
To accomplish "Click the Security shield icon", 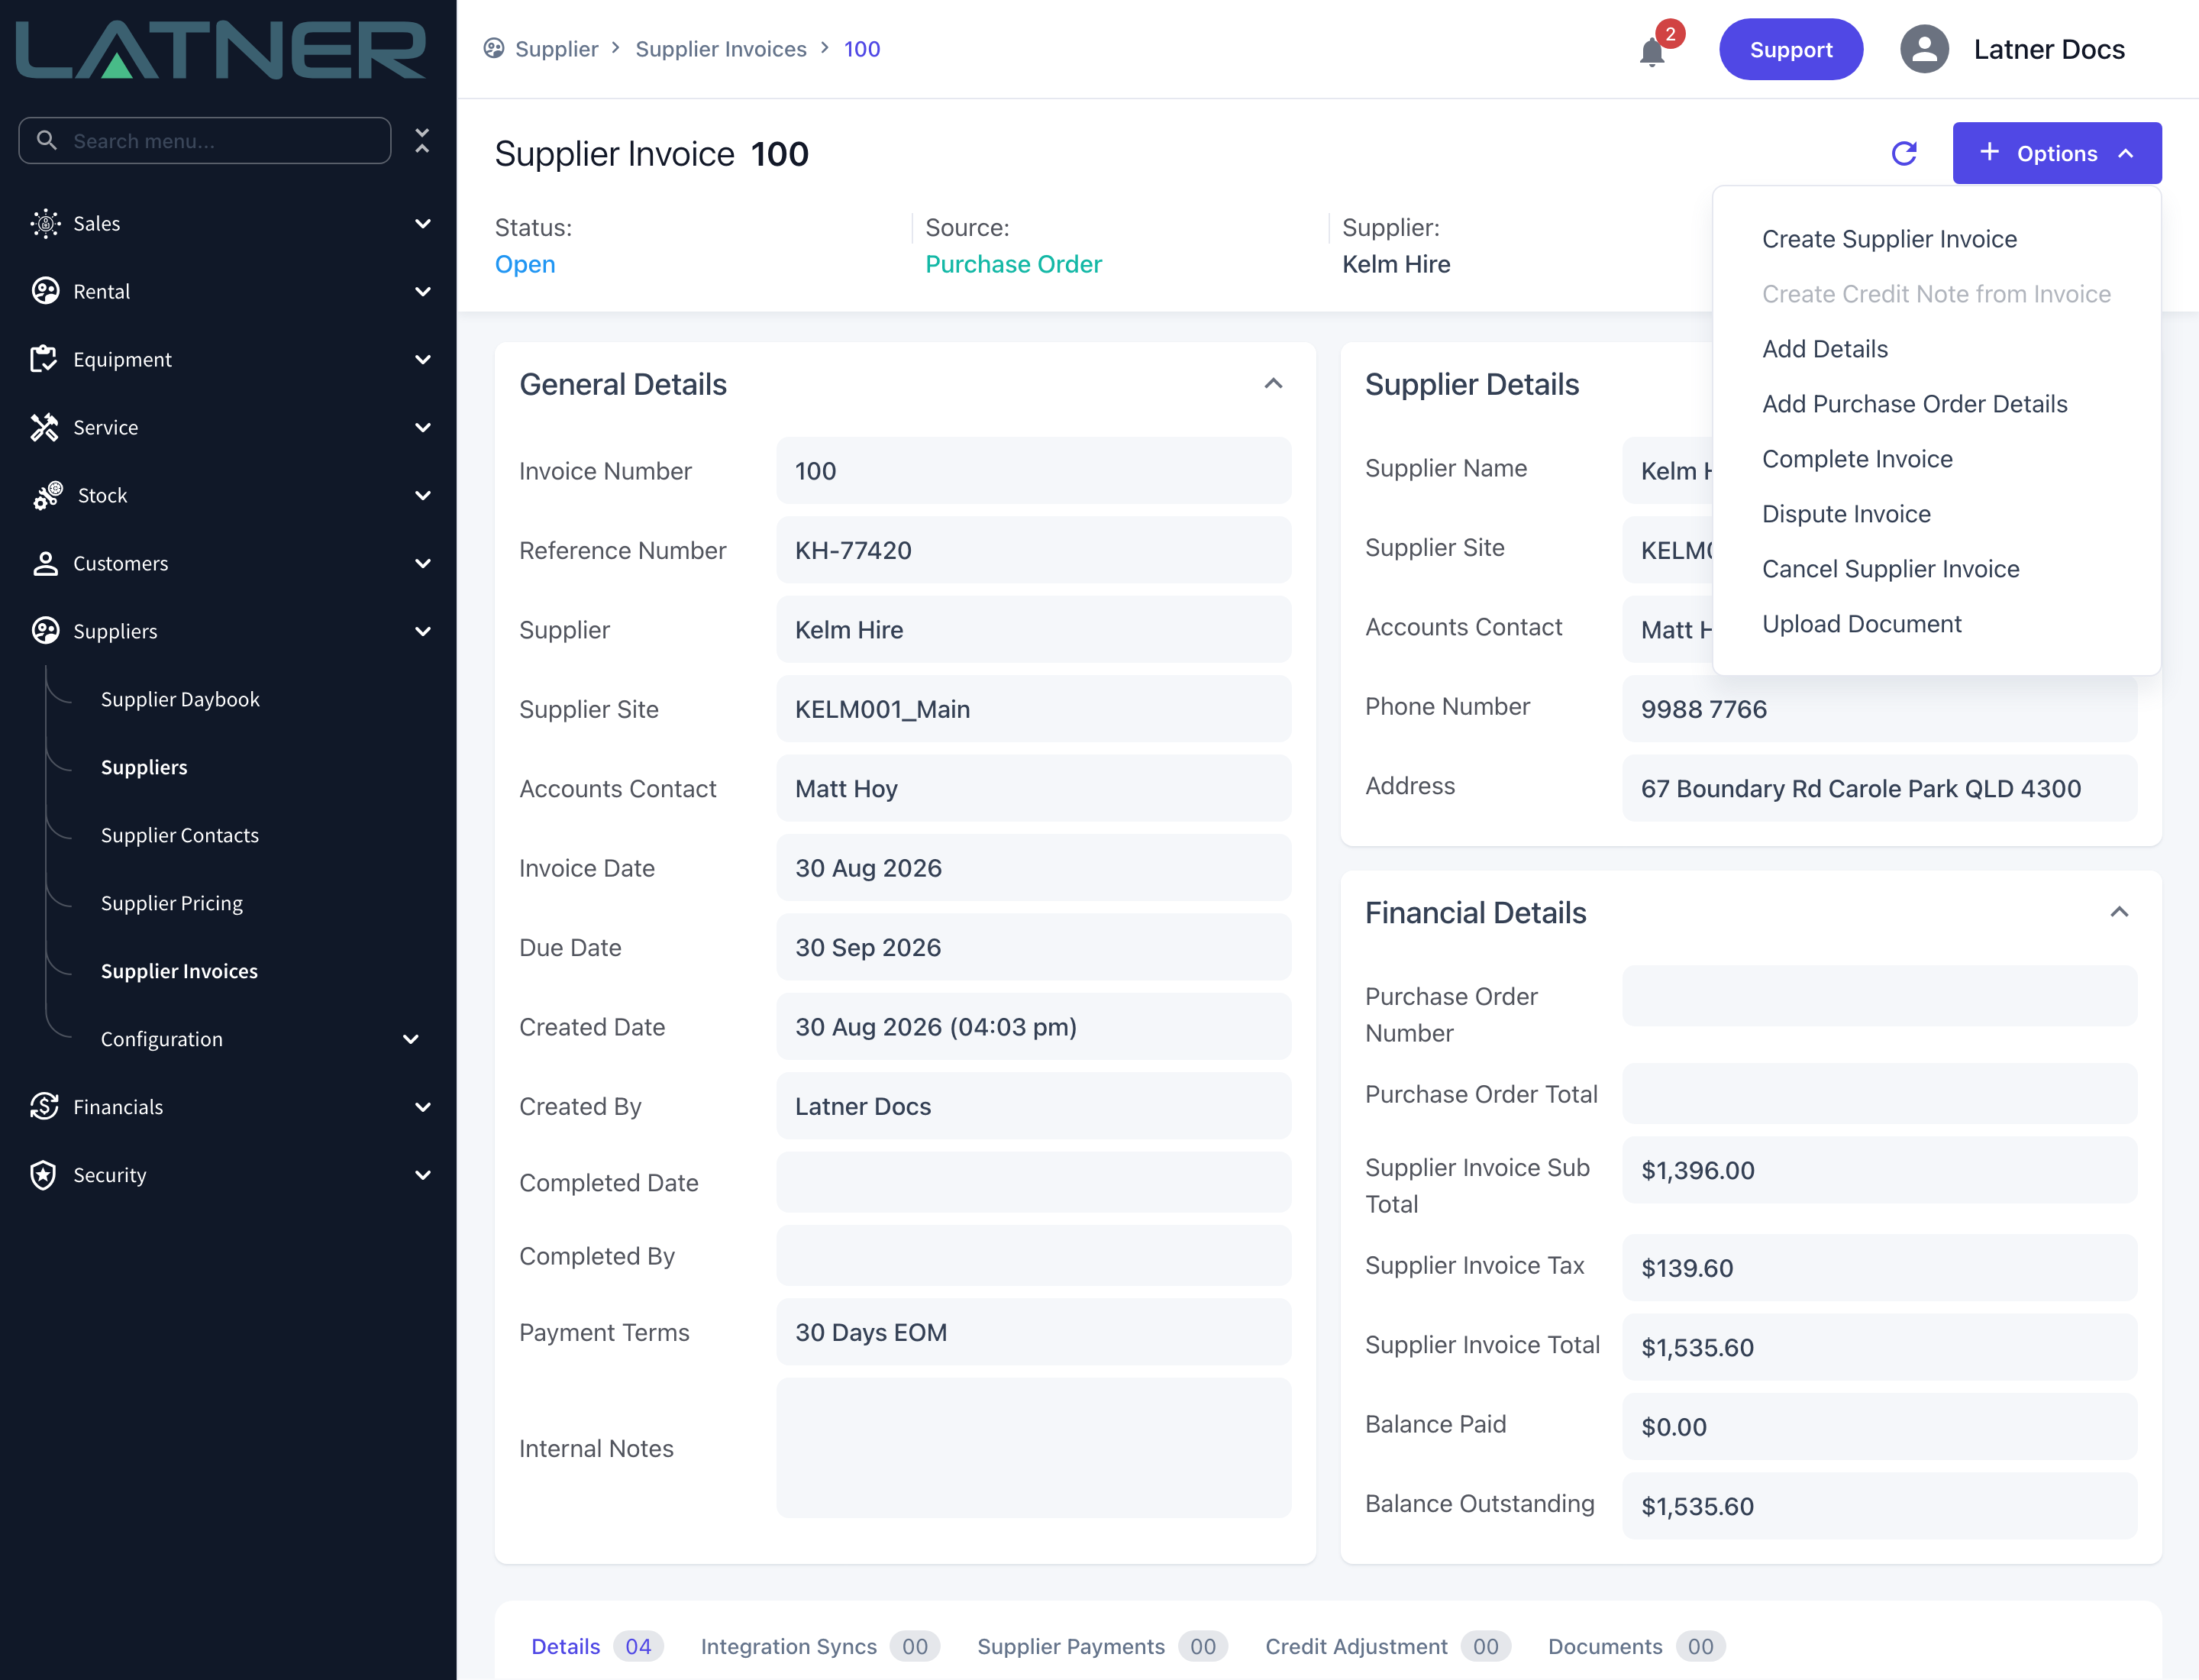I will coord(43,1174).
